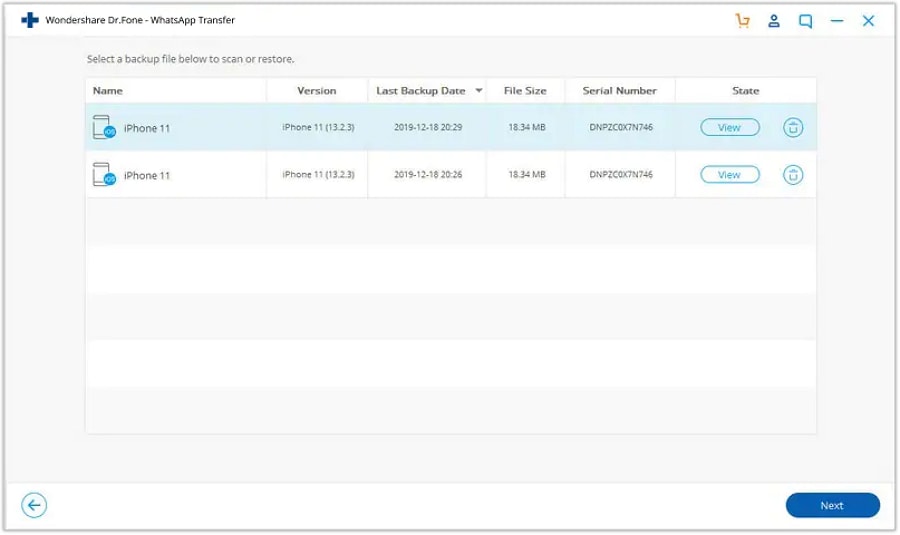Click the Next button
The height and width of the screenshot is (535, 900).
(832, 505)
